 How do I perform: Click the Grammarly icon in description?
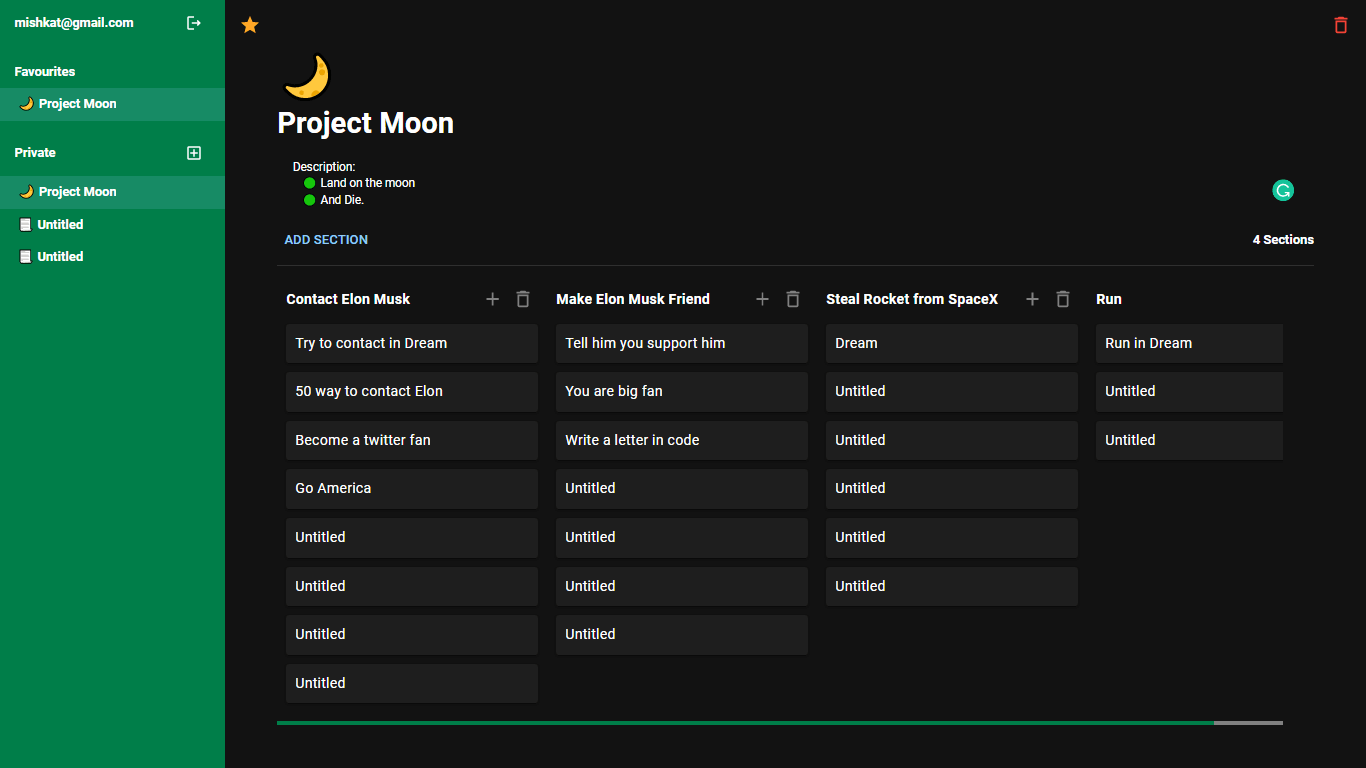[1283, 190]
